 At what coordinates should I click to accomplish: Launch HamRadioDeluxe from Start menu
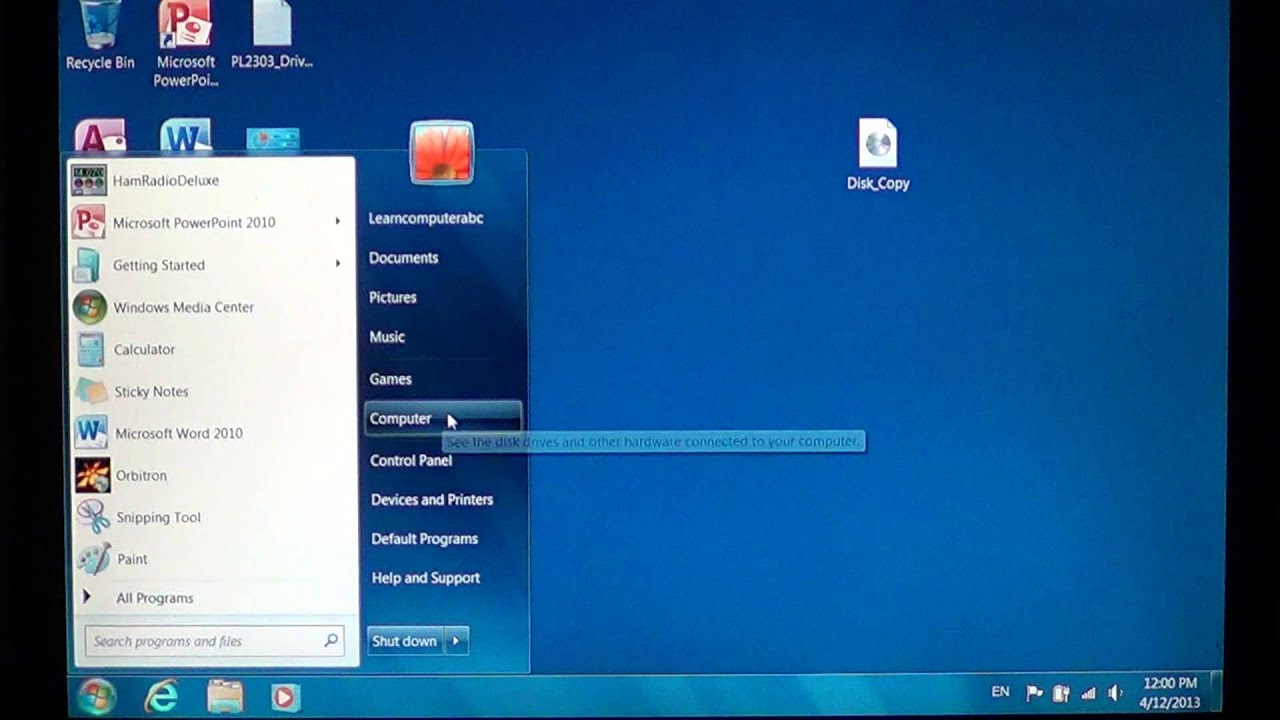pos(212,181)
